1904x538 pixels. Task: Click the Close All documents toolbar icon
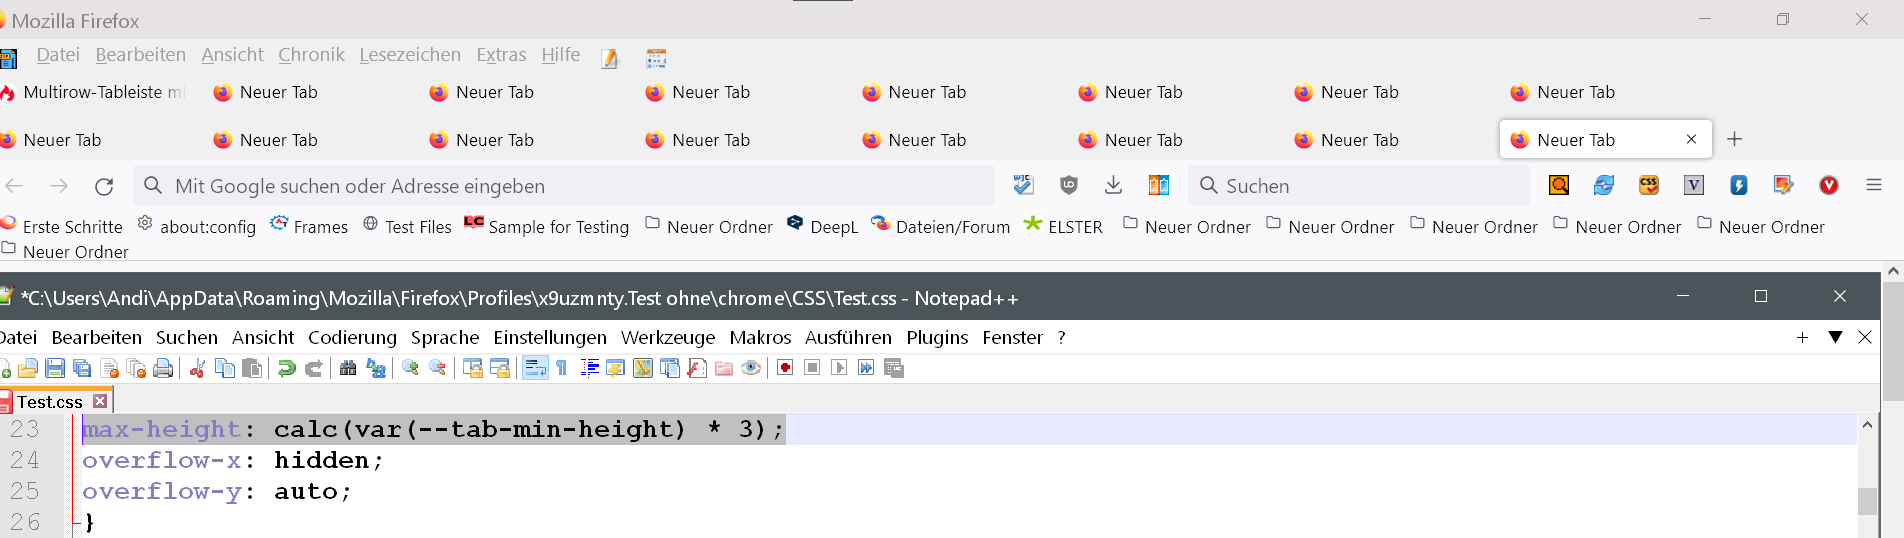pyautogui.click(x=137, y=368)
